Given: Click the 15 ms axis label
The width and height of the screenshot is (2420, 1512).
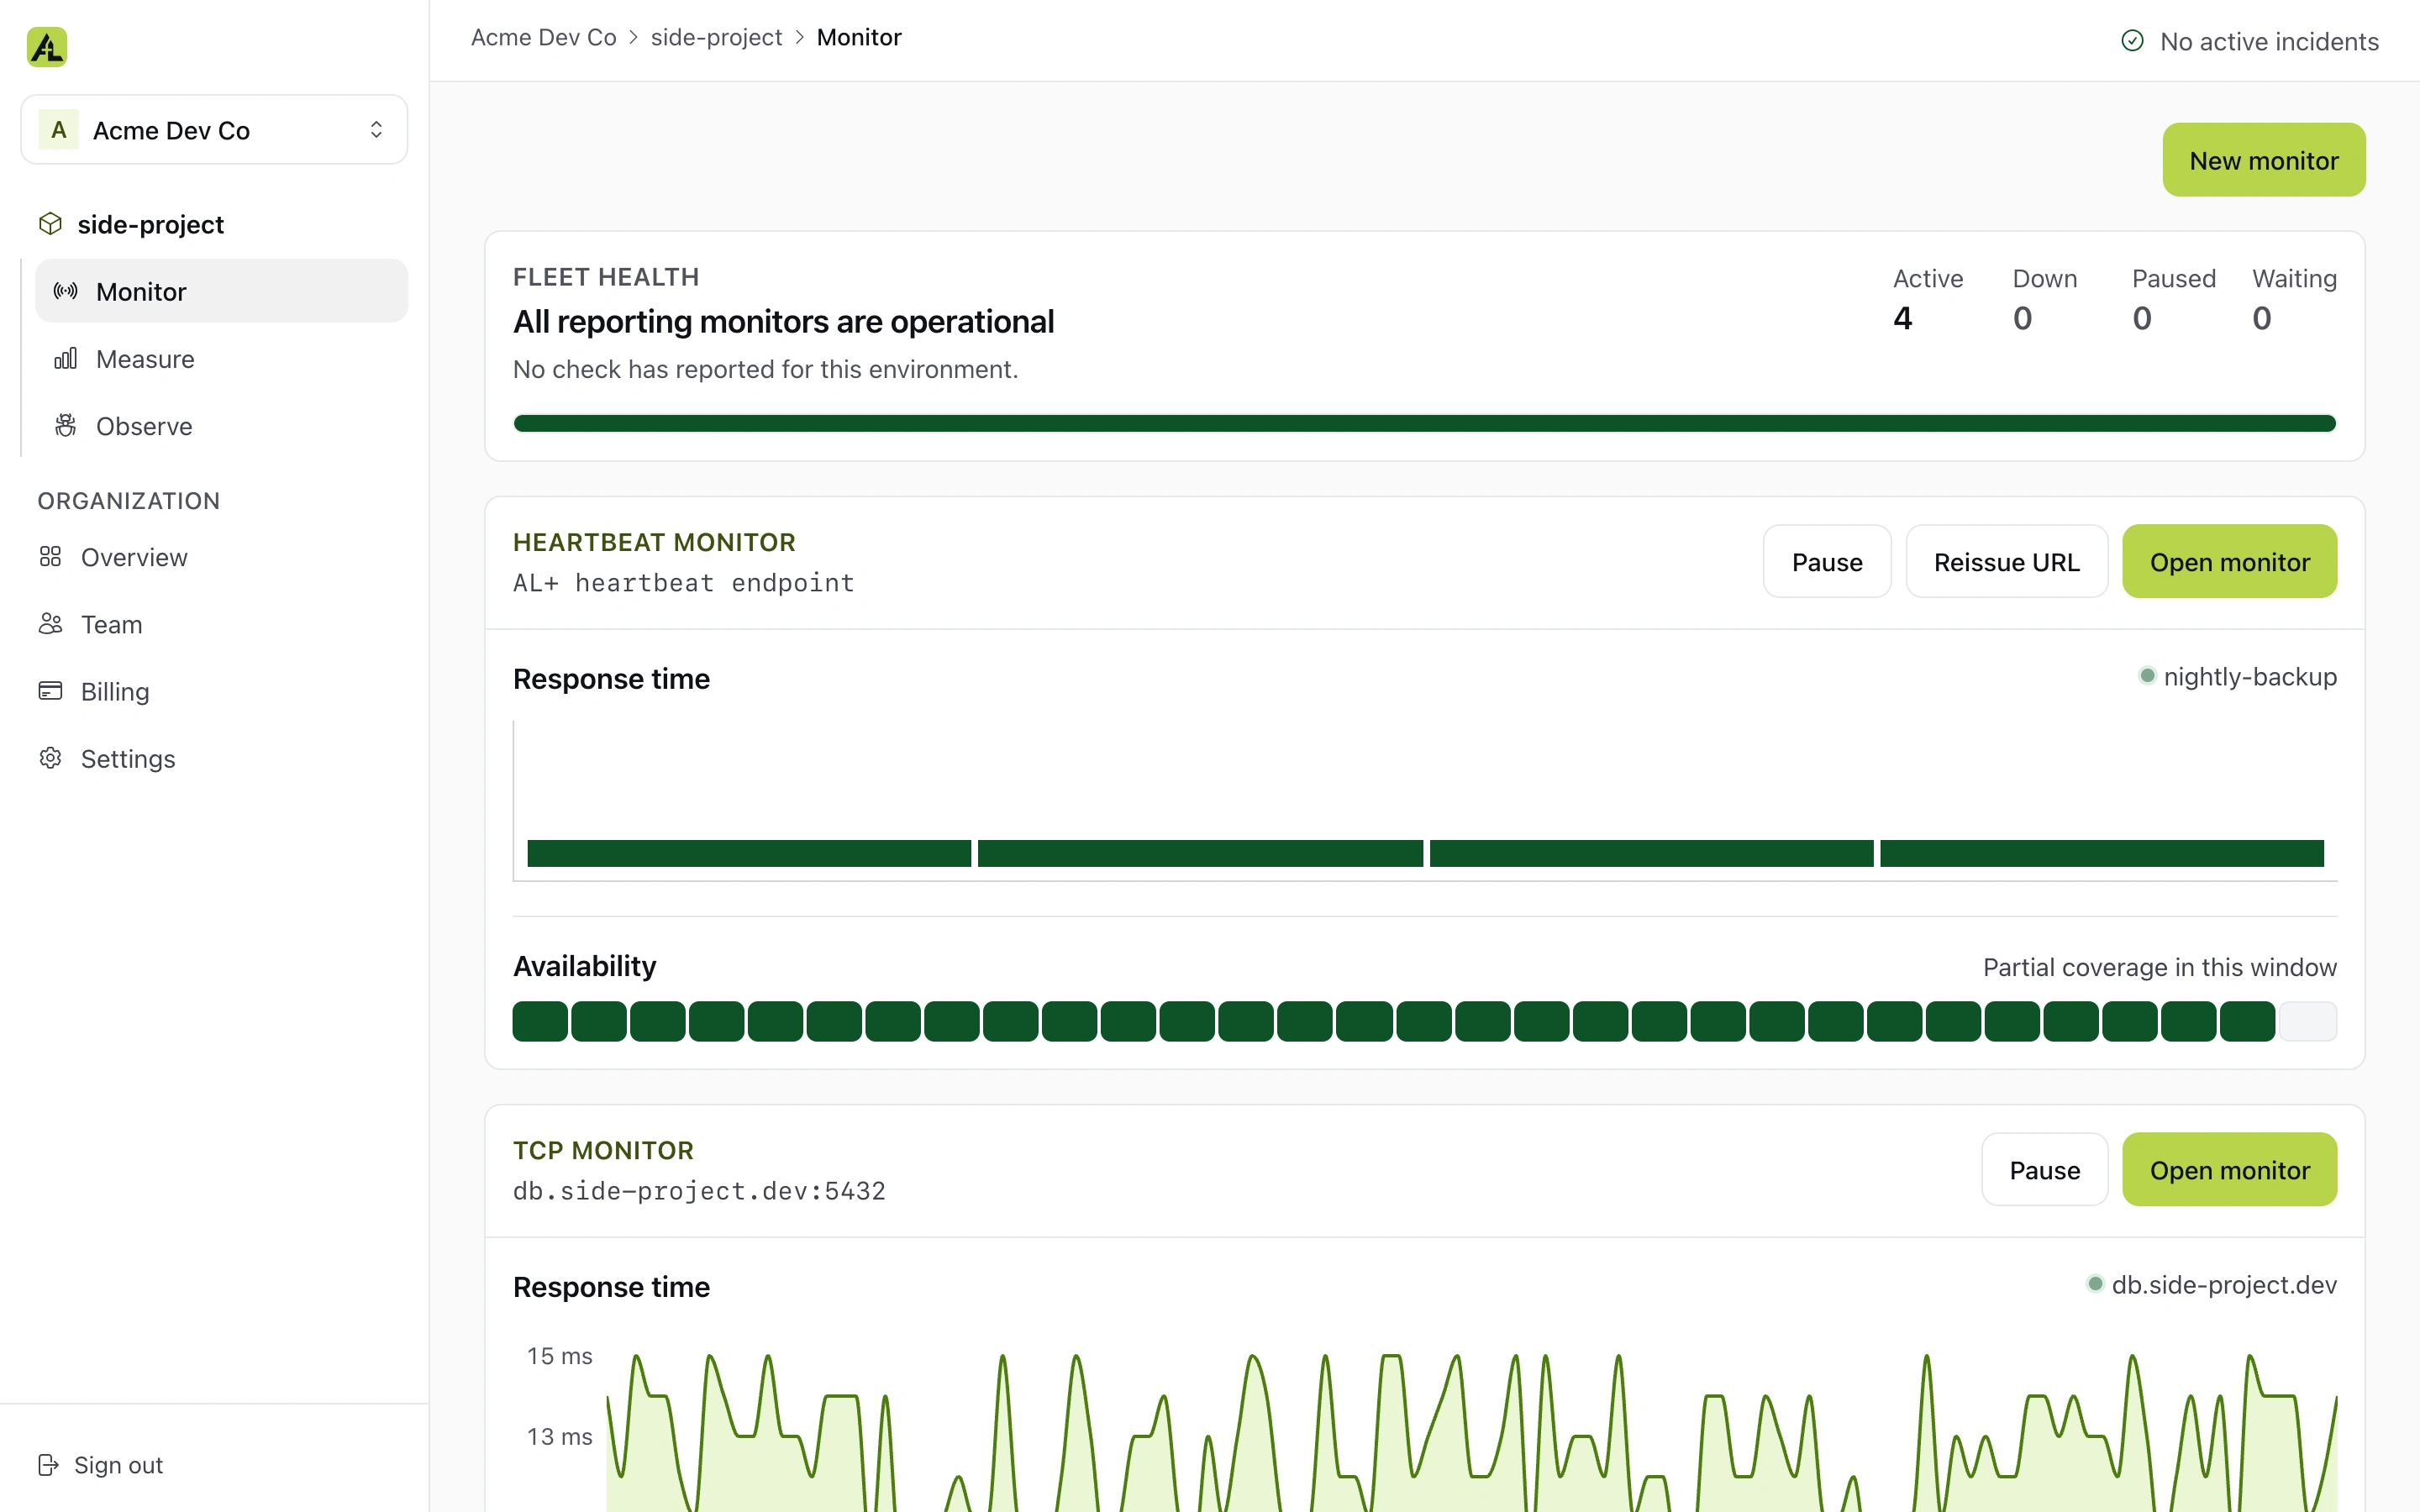Looking at the screenshot, I should tap(560, 1357).
